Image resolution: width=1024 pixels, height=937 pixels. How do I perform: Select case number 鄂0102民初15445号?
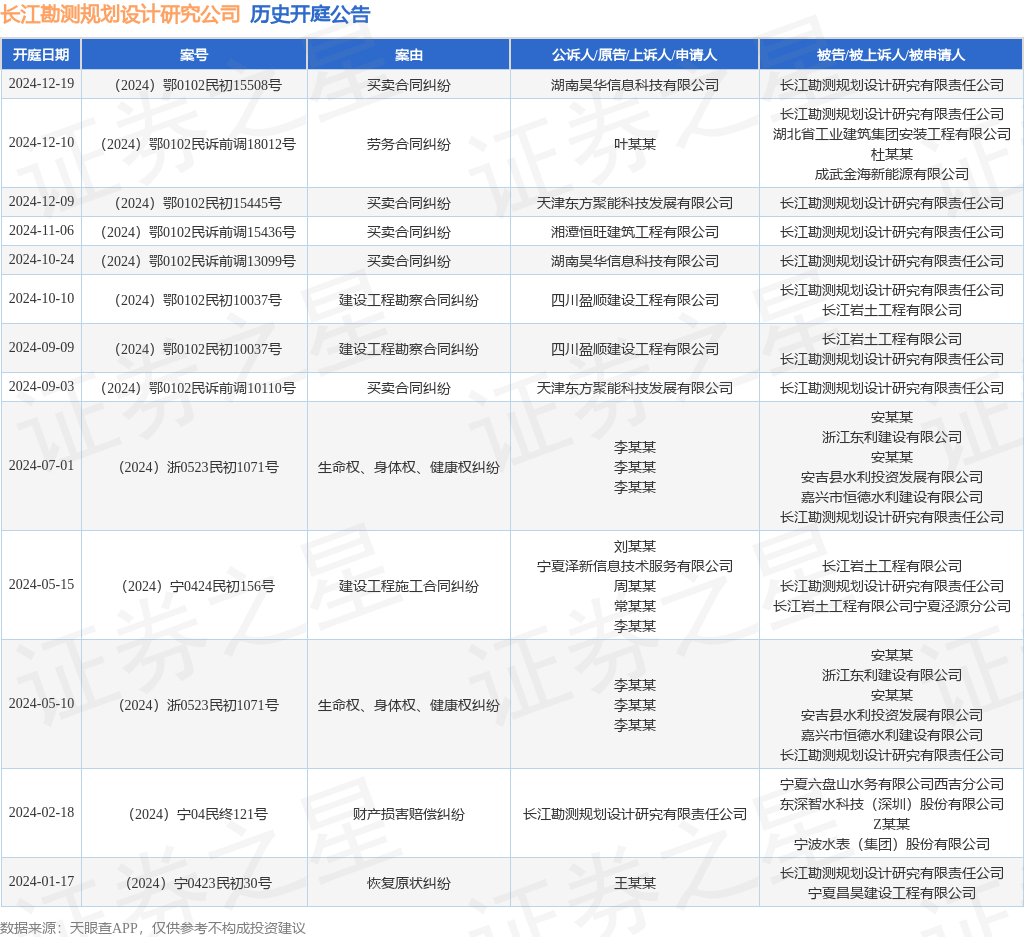[198, 203]
